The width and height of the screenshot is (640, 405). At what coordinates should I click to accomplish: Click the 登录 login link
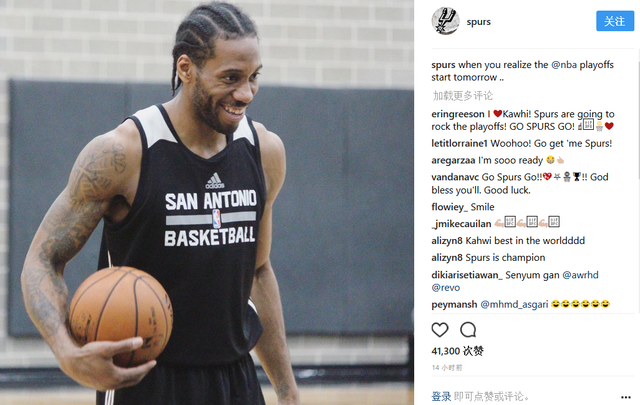(441, 396)
